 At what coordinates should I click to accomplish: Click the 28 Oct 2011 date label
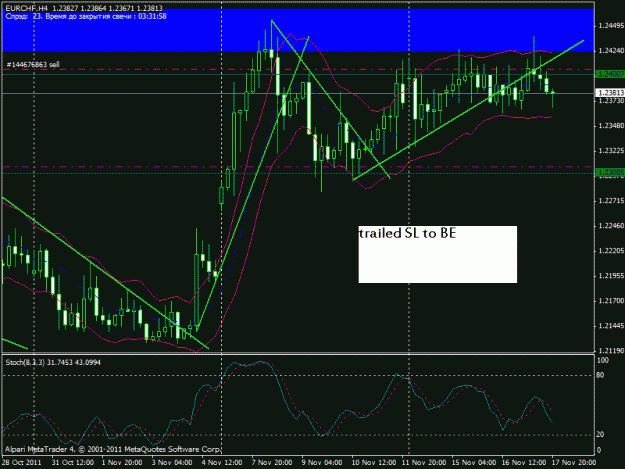22,463
